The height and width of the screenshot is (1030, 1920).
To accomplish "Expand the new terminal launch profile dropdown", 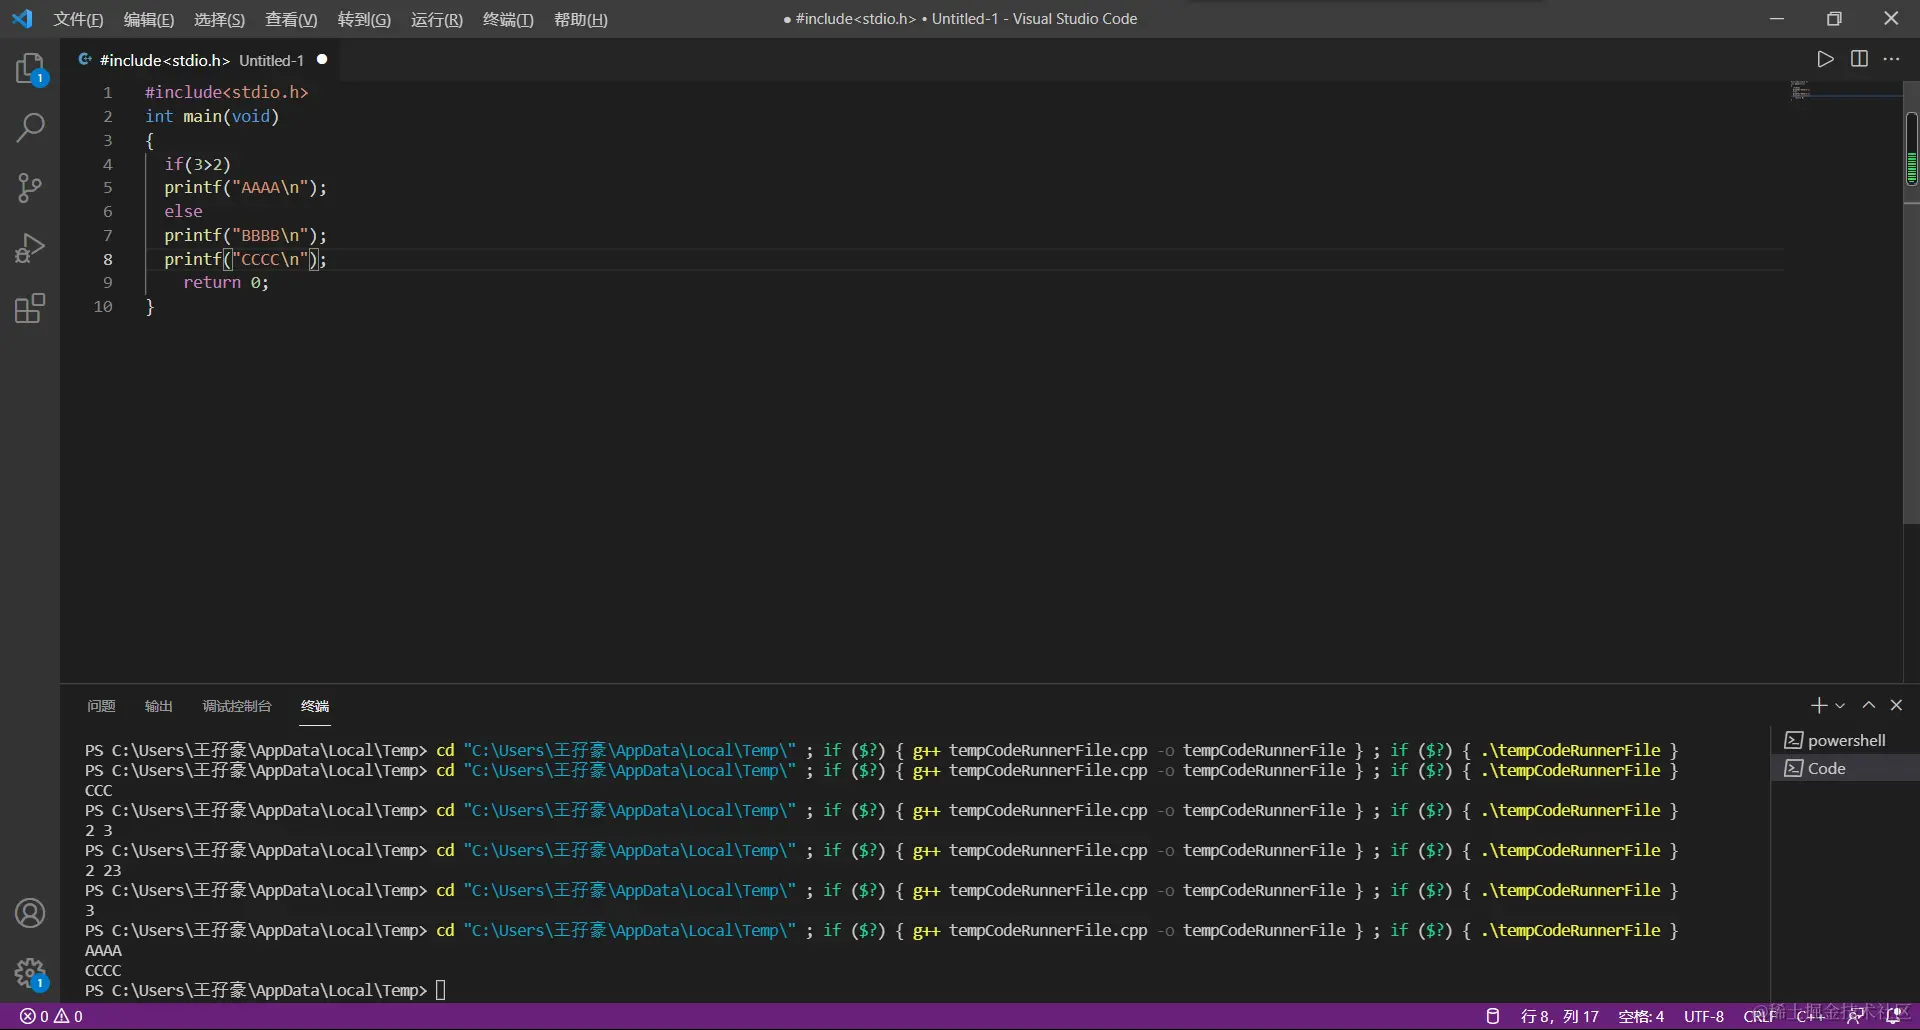I will tap(1840, 706).
